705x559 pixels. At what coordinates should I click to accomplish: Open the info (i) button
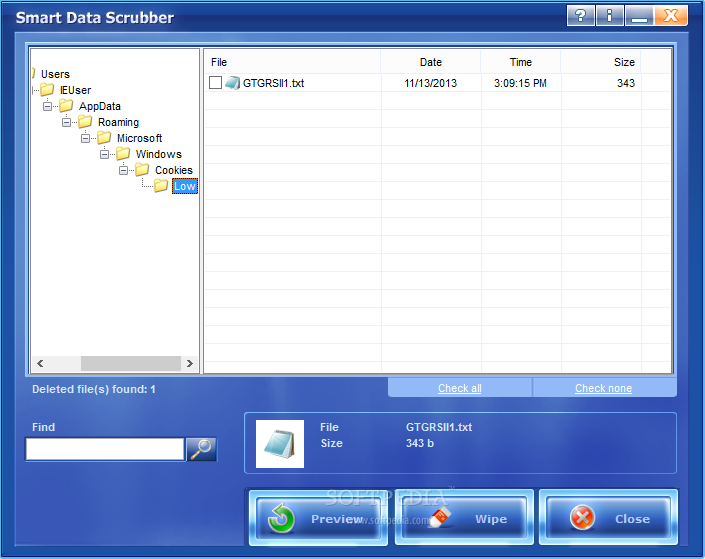[x=609, y=15]
